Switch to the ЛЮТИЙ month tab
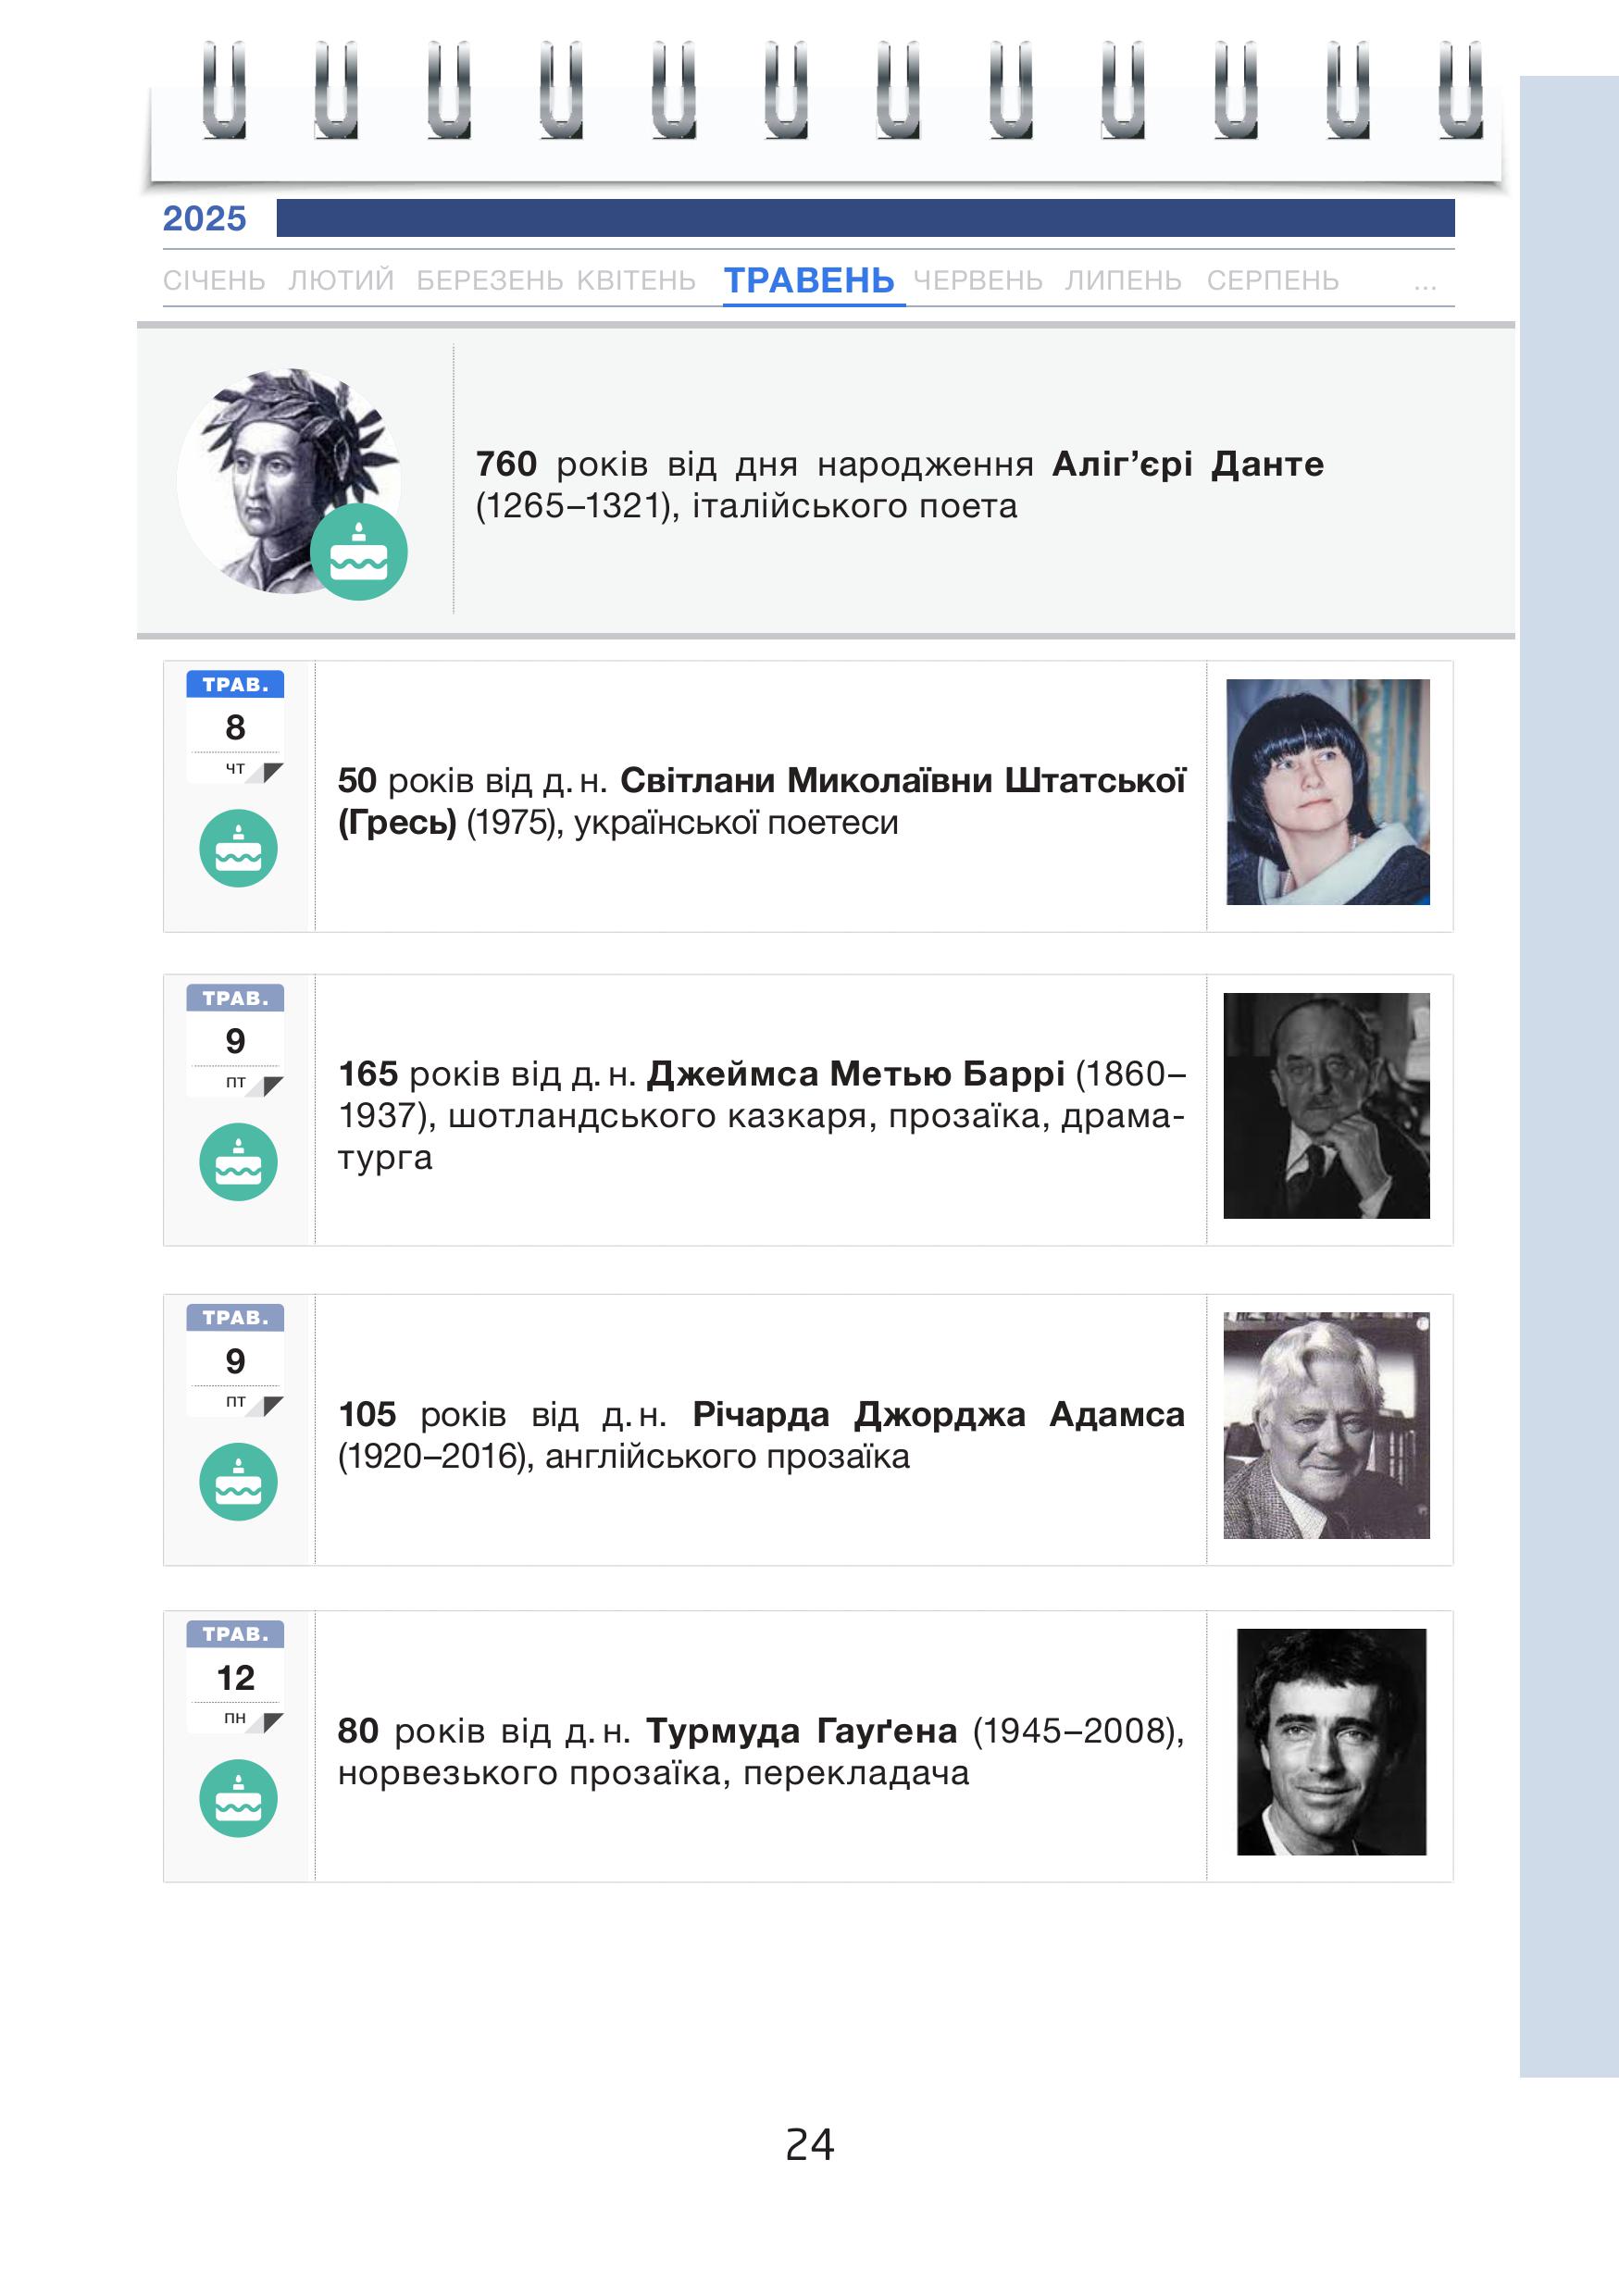 [x=341, y=280]
